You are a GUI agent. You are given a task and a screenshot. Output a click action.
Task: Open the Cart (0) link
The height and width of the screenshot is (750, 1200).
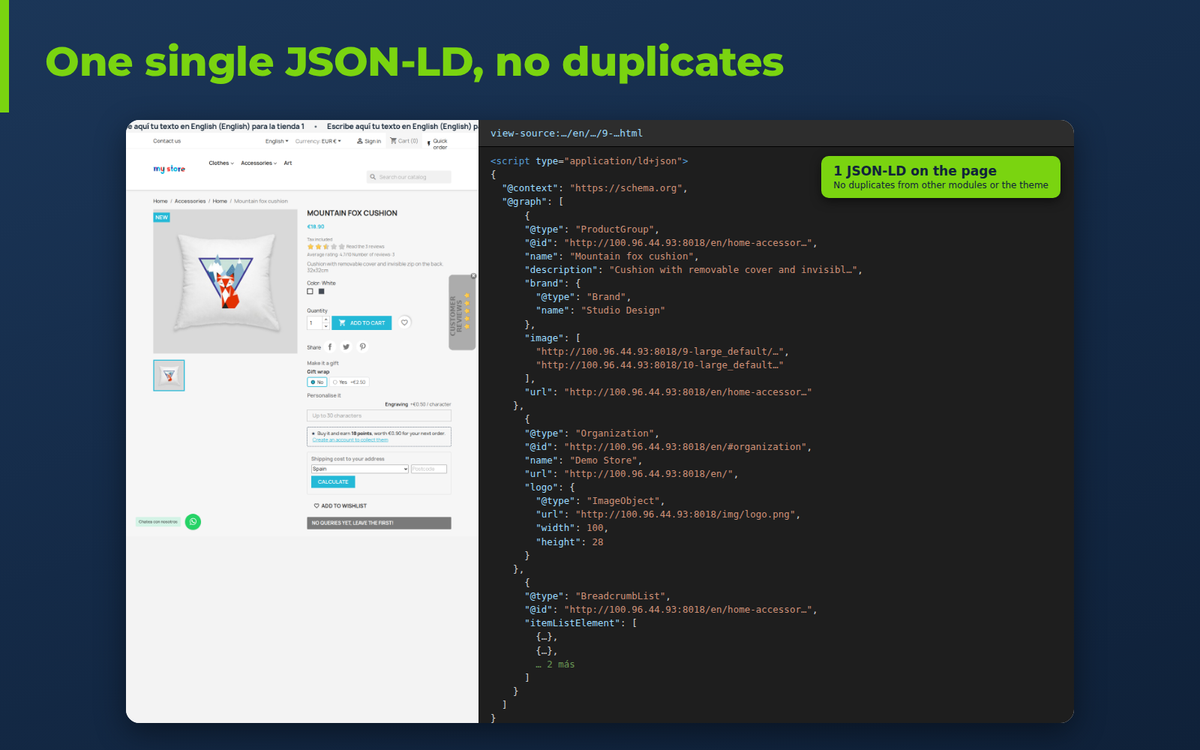pyautogui.click(x=404, y=141)
